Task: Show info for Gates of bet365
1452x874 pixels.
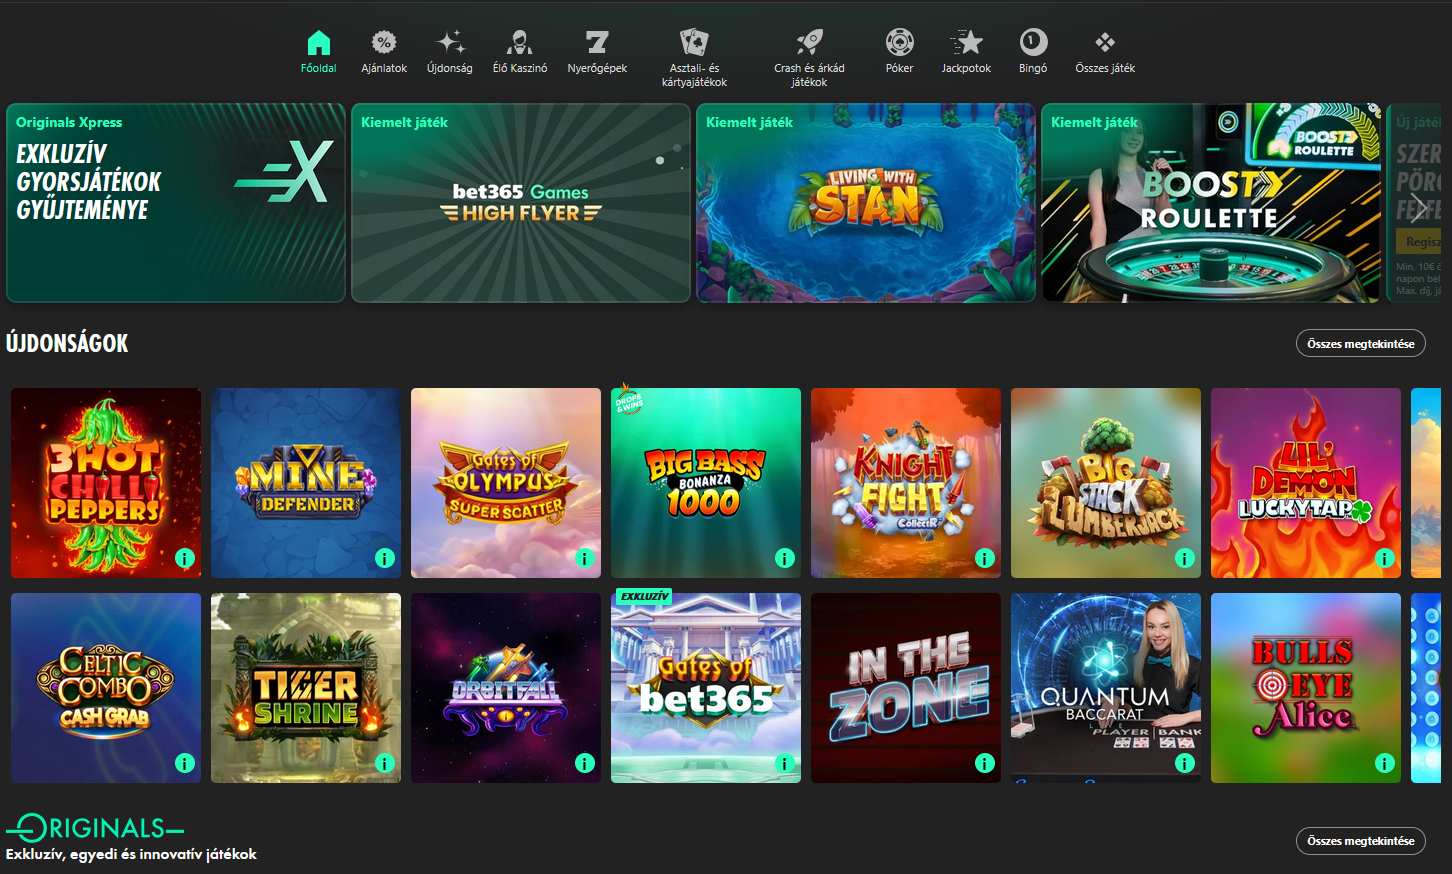Action: pyautogui.click(x=785, y=763)
